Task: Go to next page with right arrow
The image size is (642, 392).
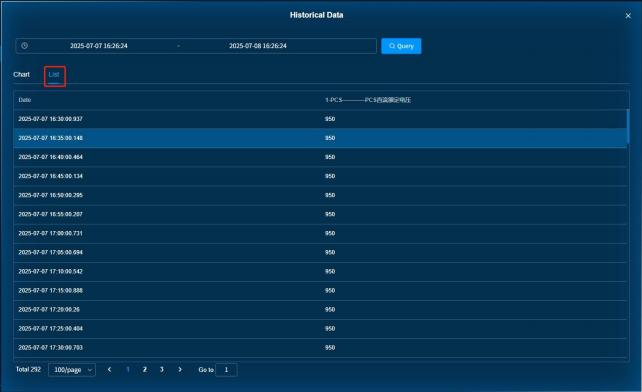Action: 180,369
